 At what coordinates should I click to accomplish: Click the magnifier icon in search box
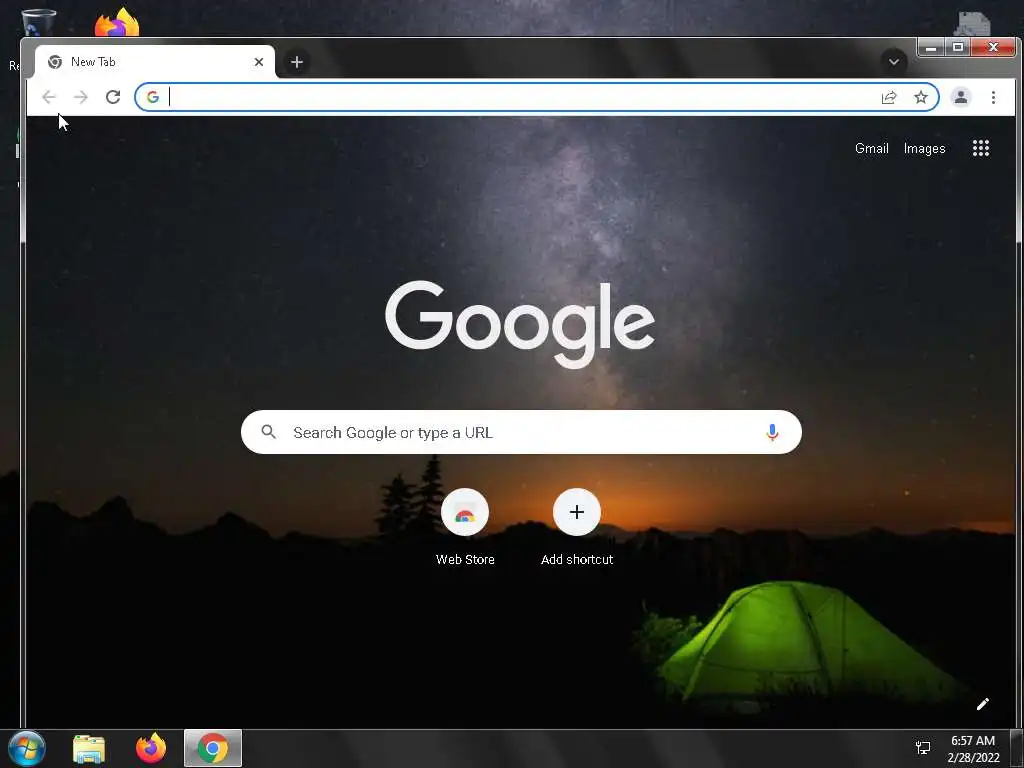[268, 432]
